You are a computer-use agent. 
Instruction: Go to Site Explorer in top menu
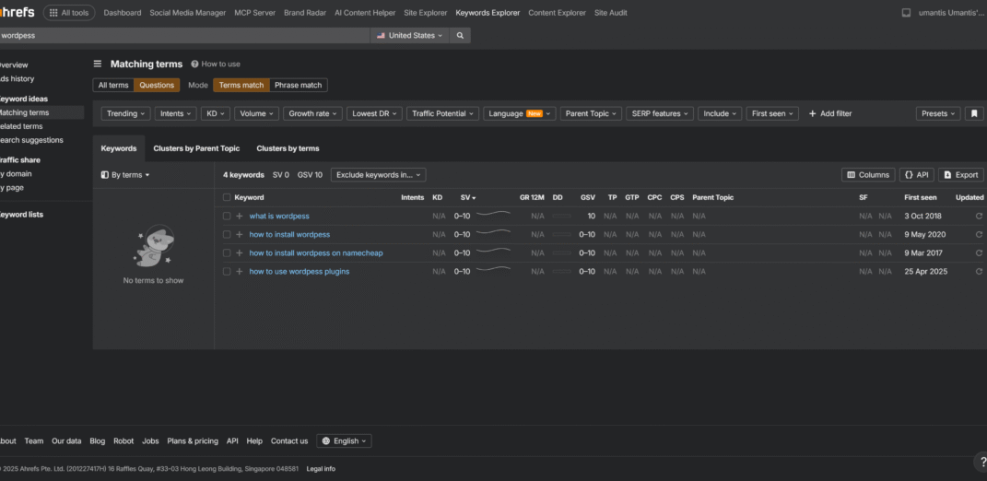[x=426, y=13]
